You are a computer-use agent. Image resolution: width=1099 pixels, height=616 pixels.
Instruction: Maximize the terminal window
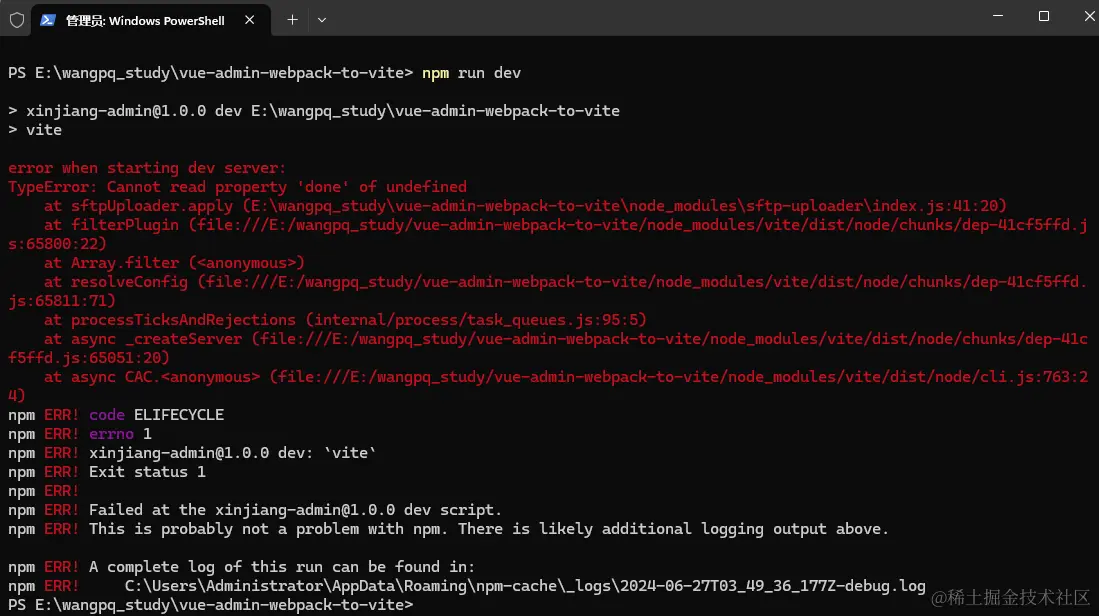[x=1044, y=16]
